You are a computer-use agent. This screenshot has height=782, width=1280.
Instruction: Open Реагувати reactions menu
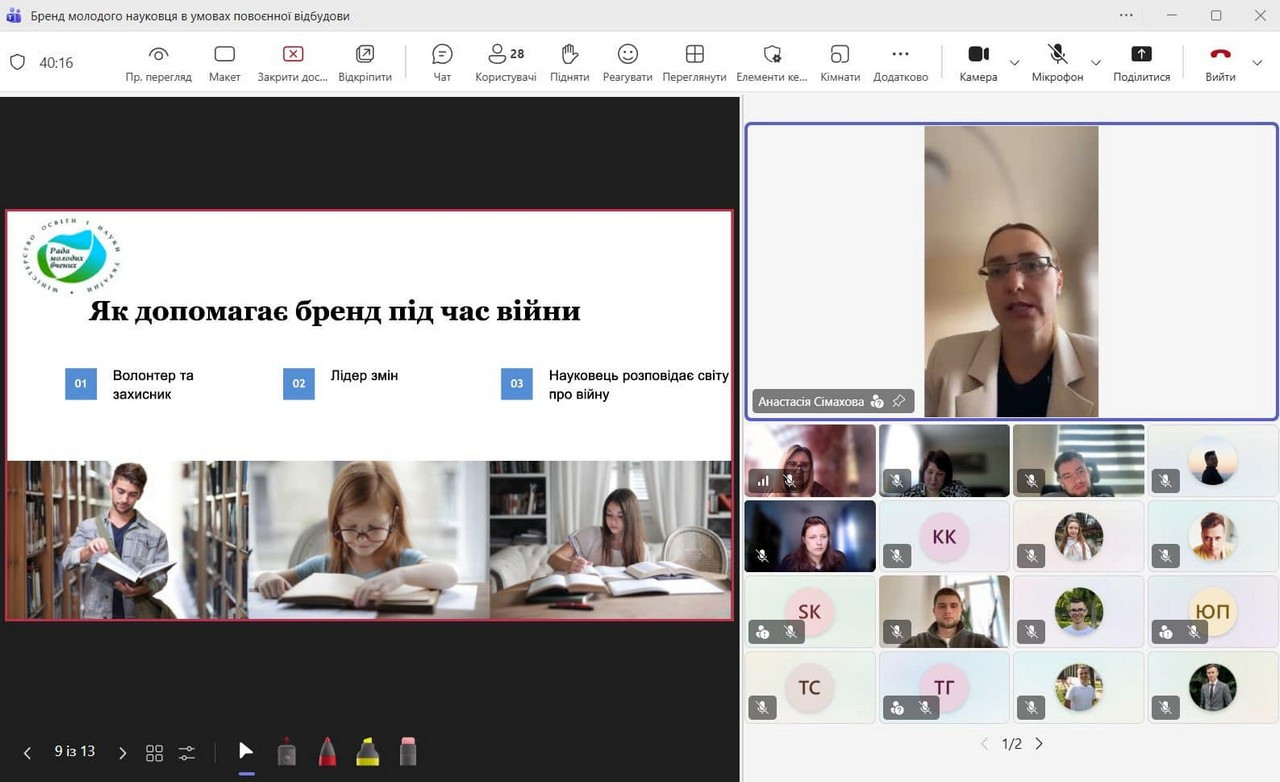point(627,62)
